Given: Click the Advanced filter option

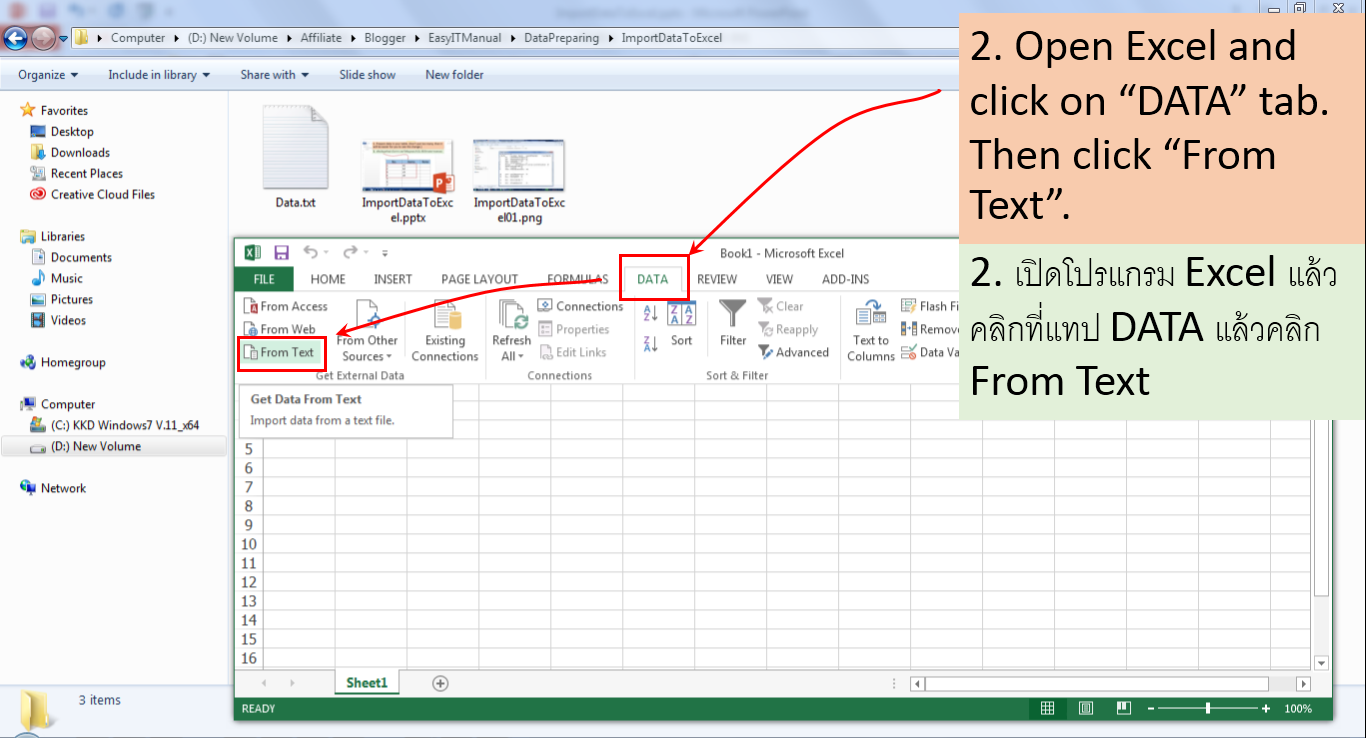Looking at the screenshot, I should click(x=795, y=352).
